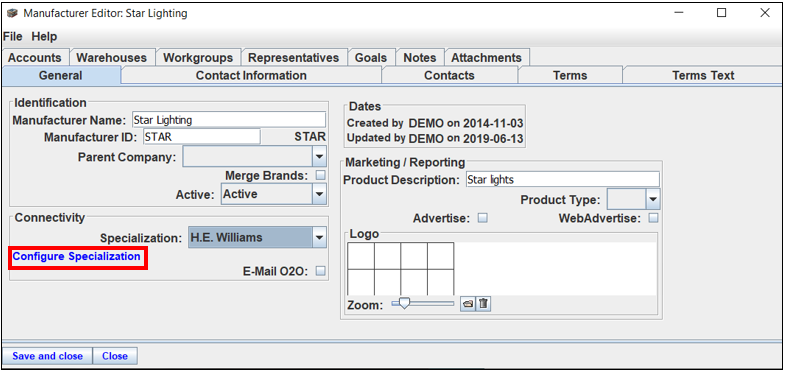This screenshot has width=785, height=373.
Task: Click the Save and close button
Action: (x=48, y=356)
